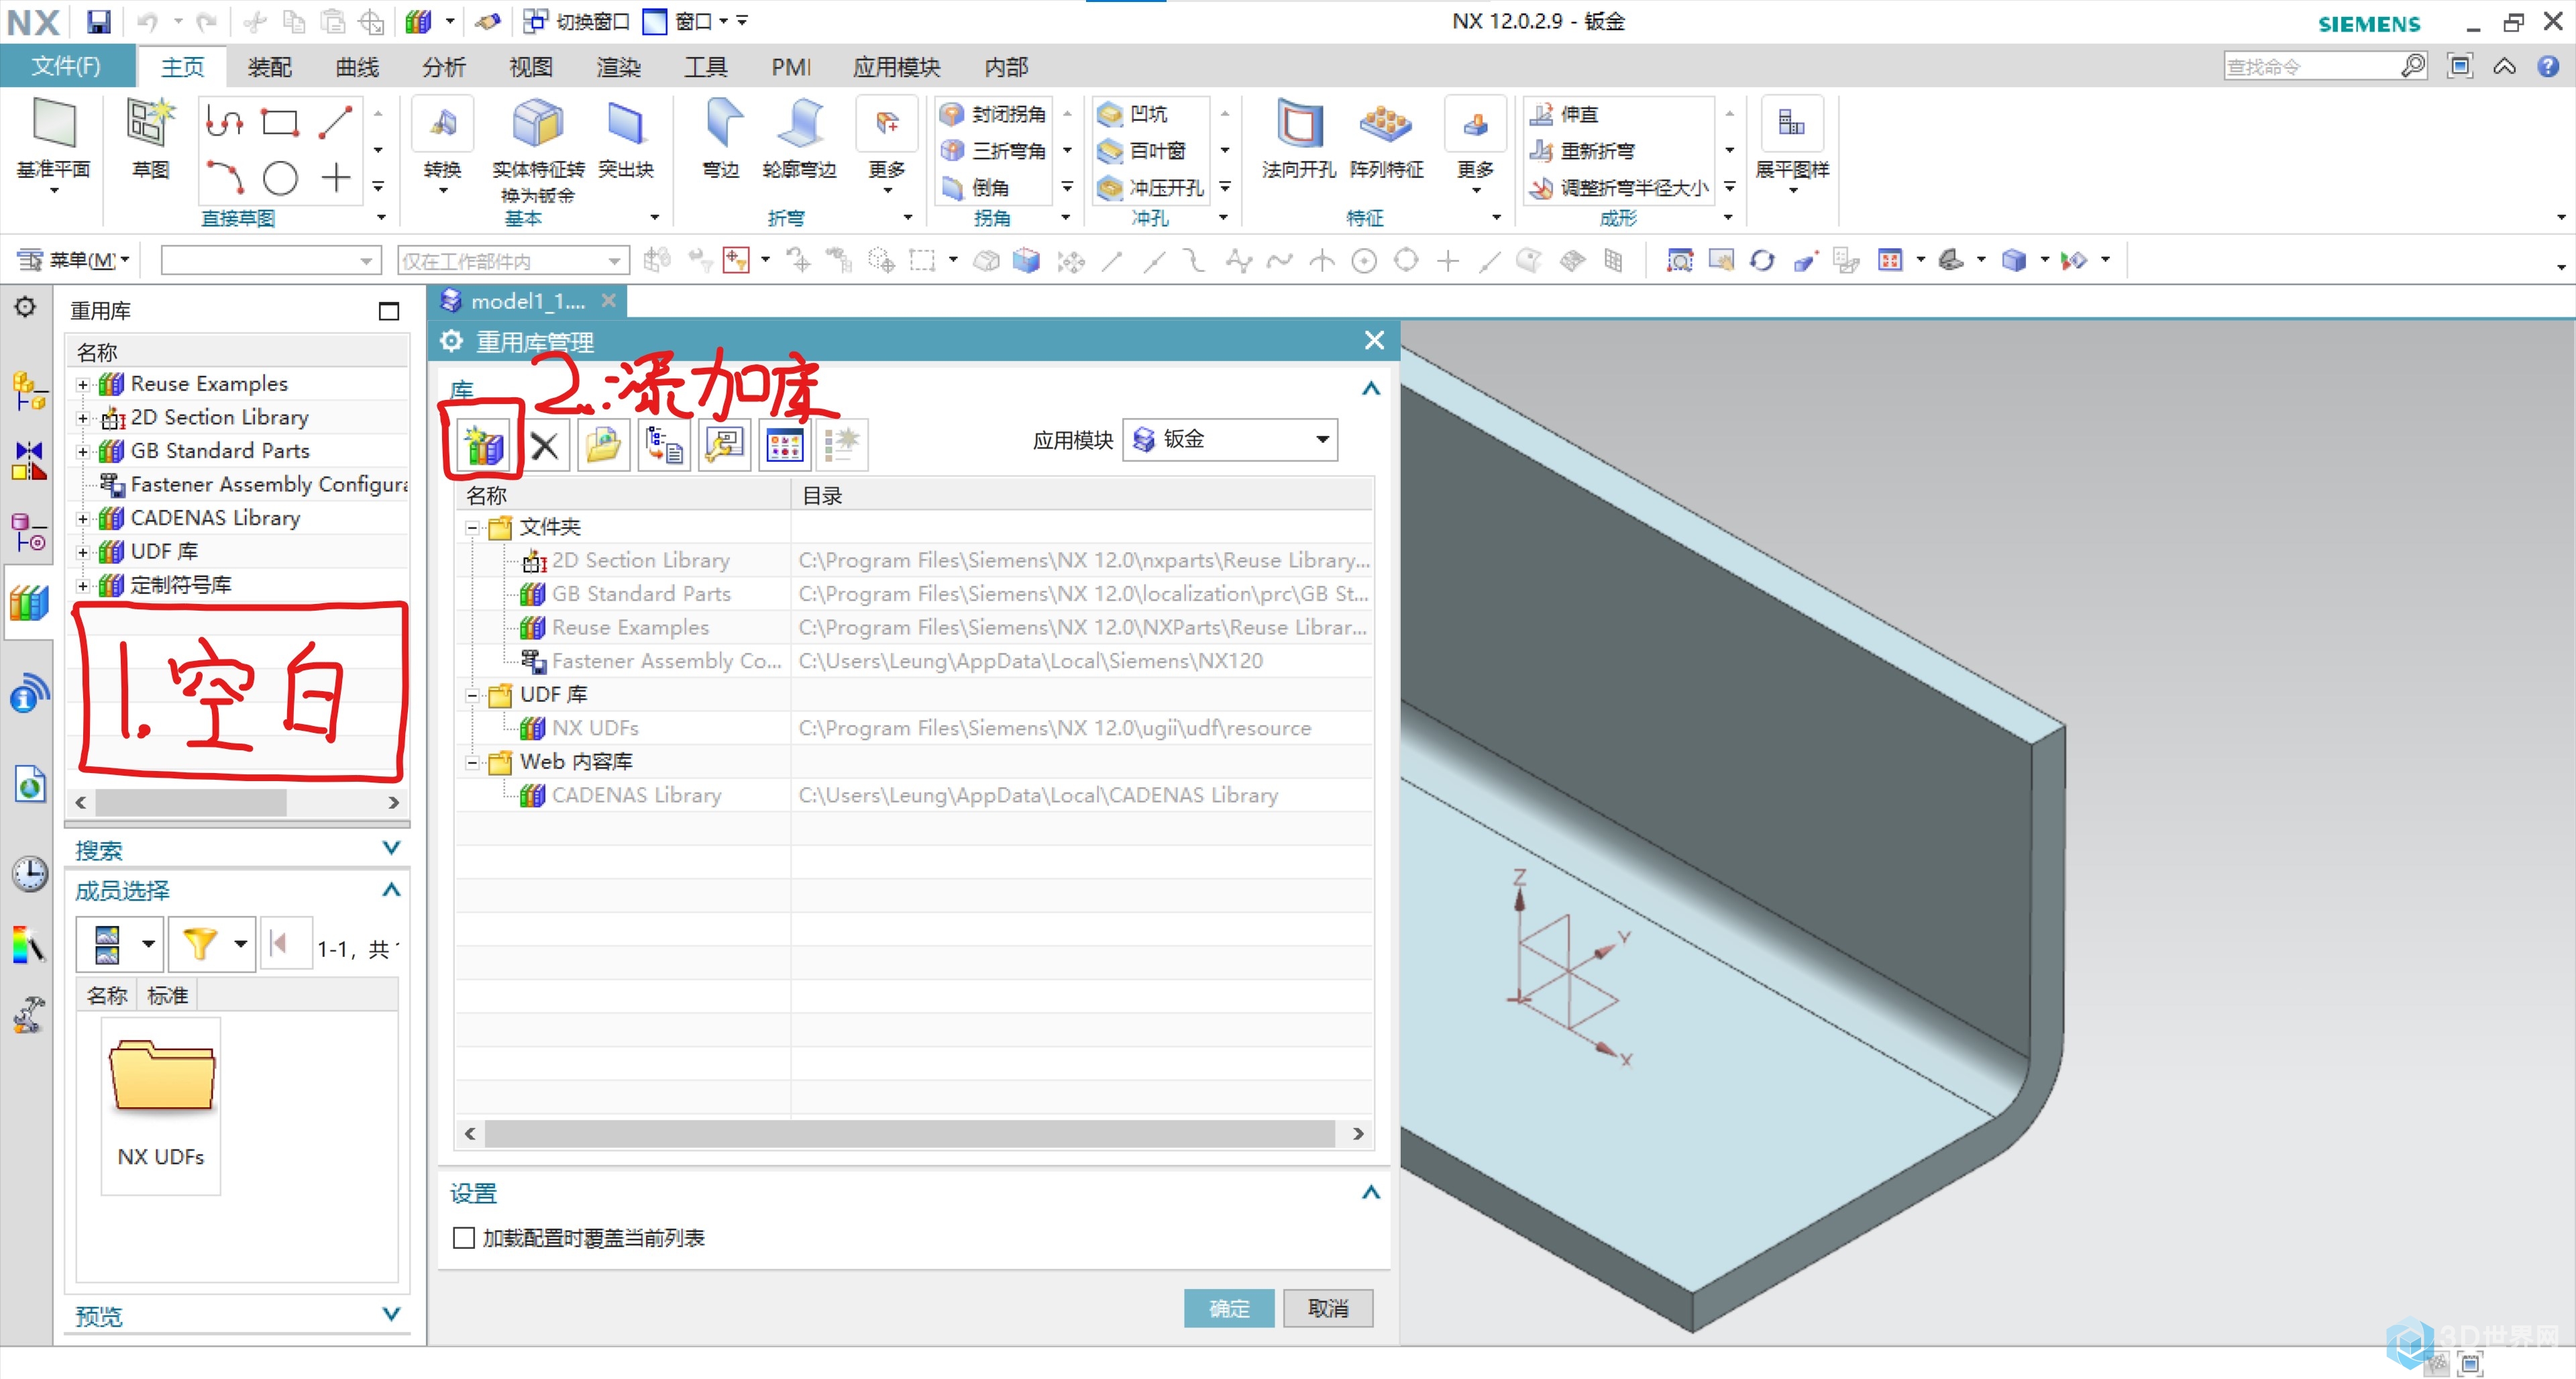The image size is (2576, 1379).
Task: Expand the GB Standard Parts node
Action: (x=83, y=452)
